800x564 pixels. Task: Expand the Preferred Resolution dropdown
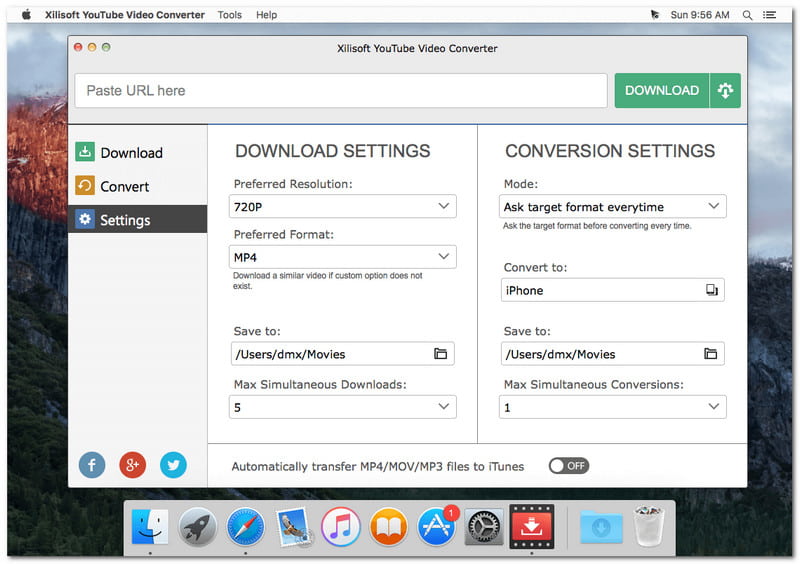[x=344, y=206]
